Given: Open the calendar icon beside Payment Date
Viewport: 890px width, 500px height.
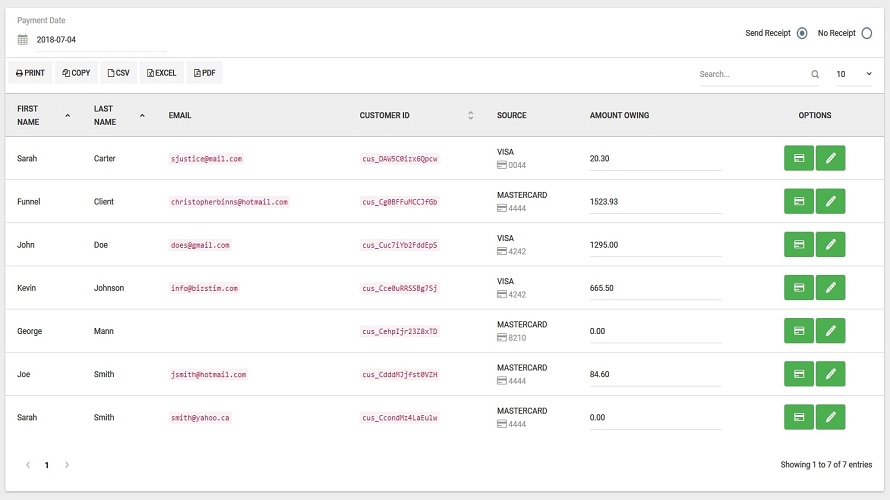Looking at the screenshot, I should pos(23,40).
